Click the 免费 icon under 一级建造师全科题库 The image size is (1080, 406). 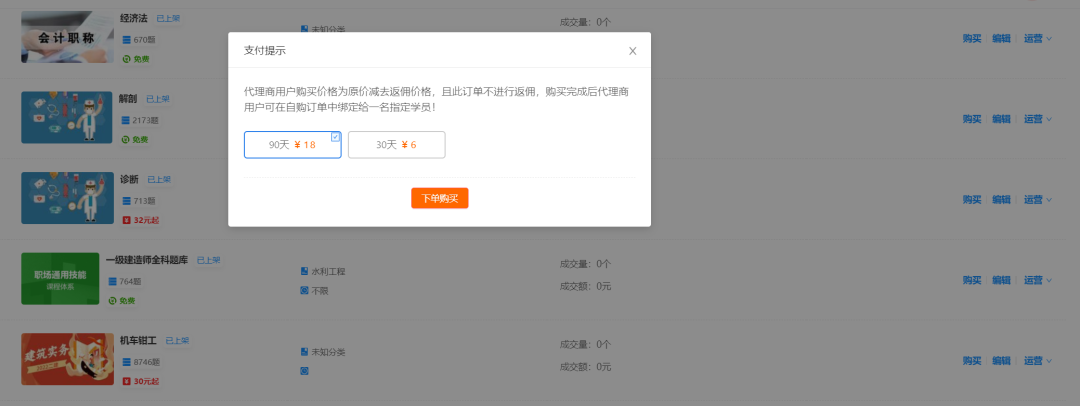113,301
